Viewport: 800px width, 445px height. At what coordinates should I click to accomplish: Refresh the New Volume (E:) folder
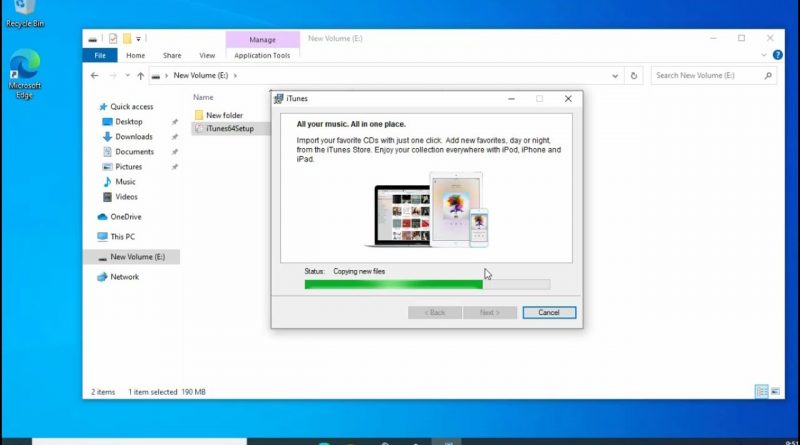point(634,76)
